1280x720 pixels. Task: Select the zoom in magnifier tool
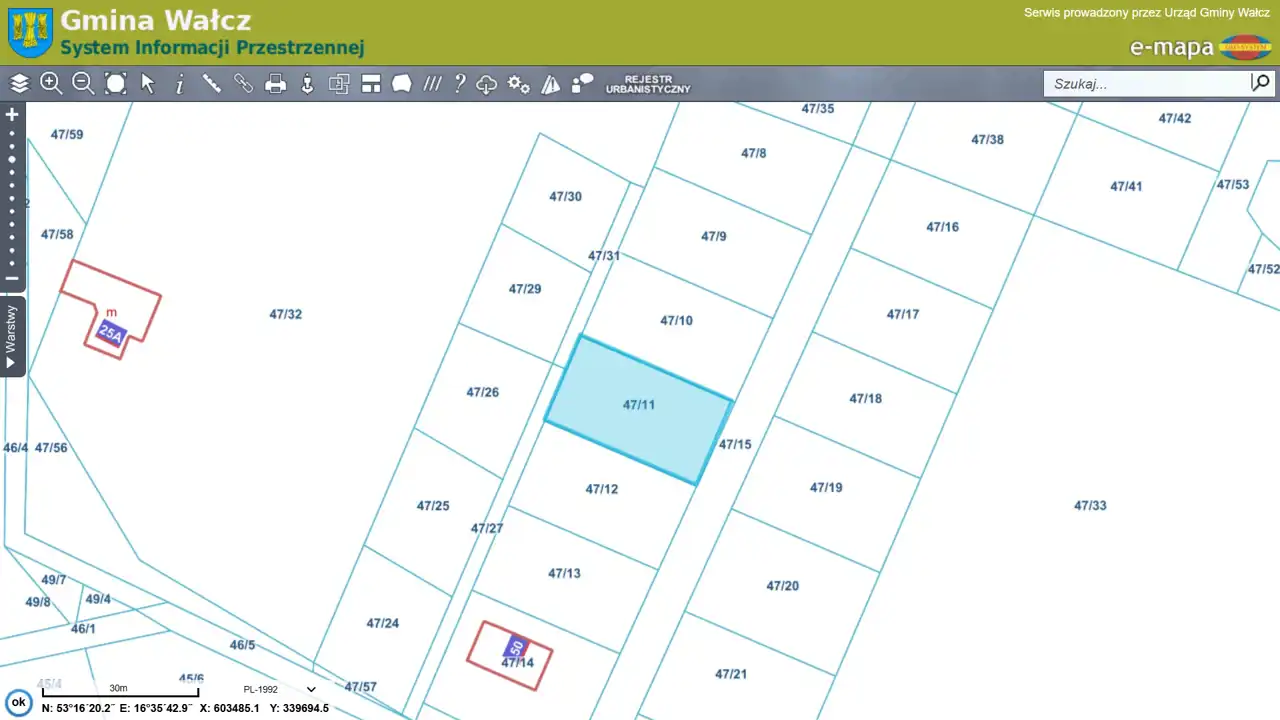pos(51,84)
